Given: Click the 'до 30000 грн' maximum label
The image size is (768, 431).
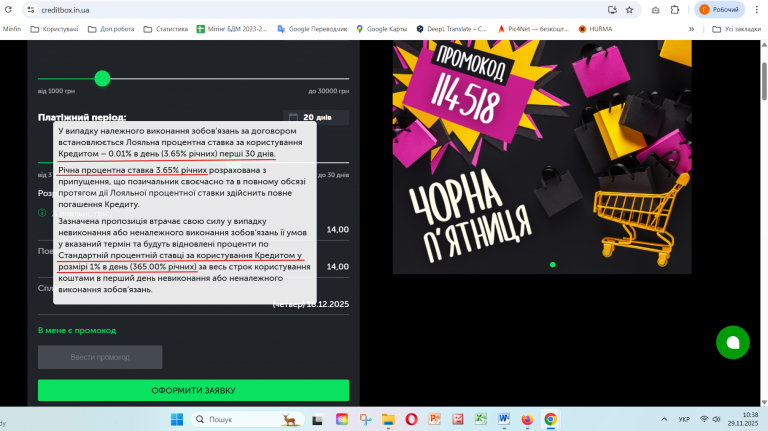Looking at the screenshot, I should [329, 91].
